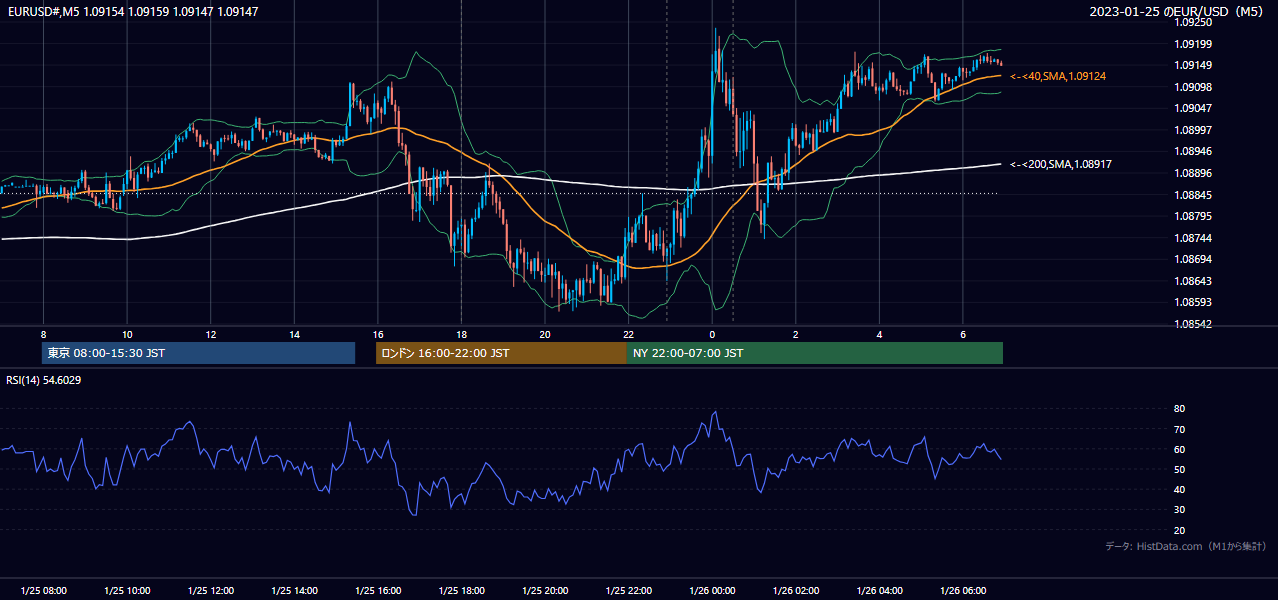This screenshot has height=600, width=1278.
Task: Click the 1/26 02:00 bottom time label
Action: pos(796,591)
